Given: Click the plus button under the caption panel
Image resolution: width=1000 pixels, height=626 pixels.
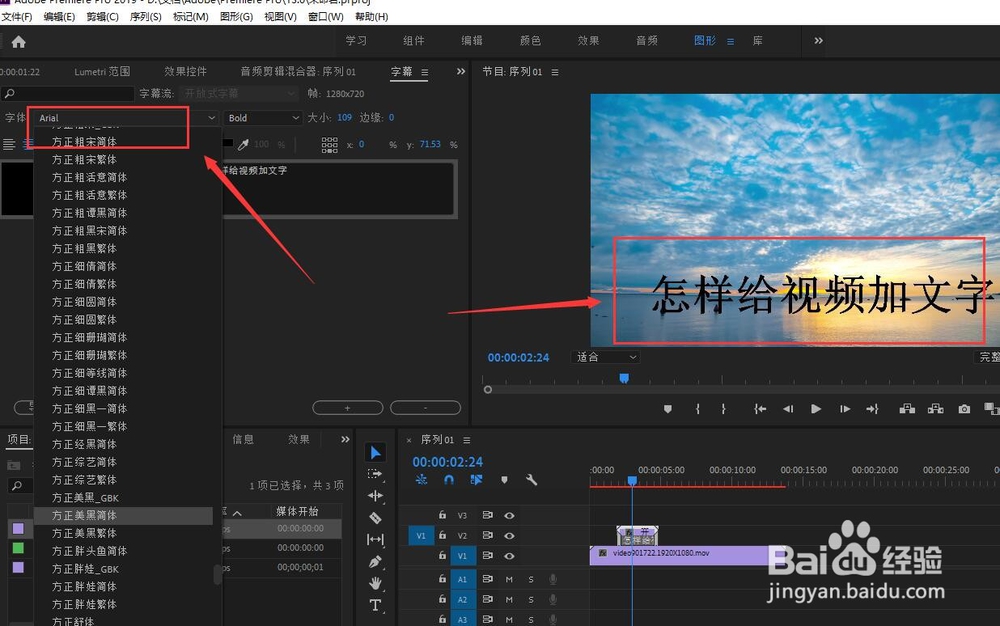Looking at the screenshot, I should click(347, 408).
